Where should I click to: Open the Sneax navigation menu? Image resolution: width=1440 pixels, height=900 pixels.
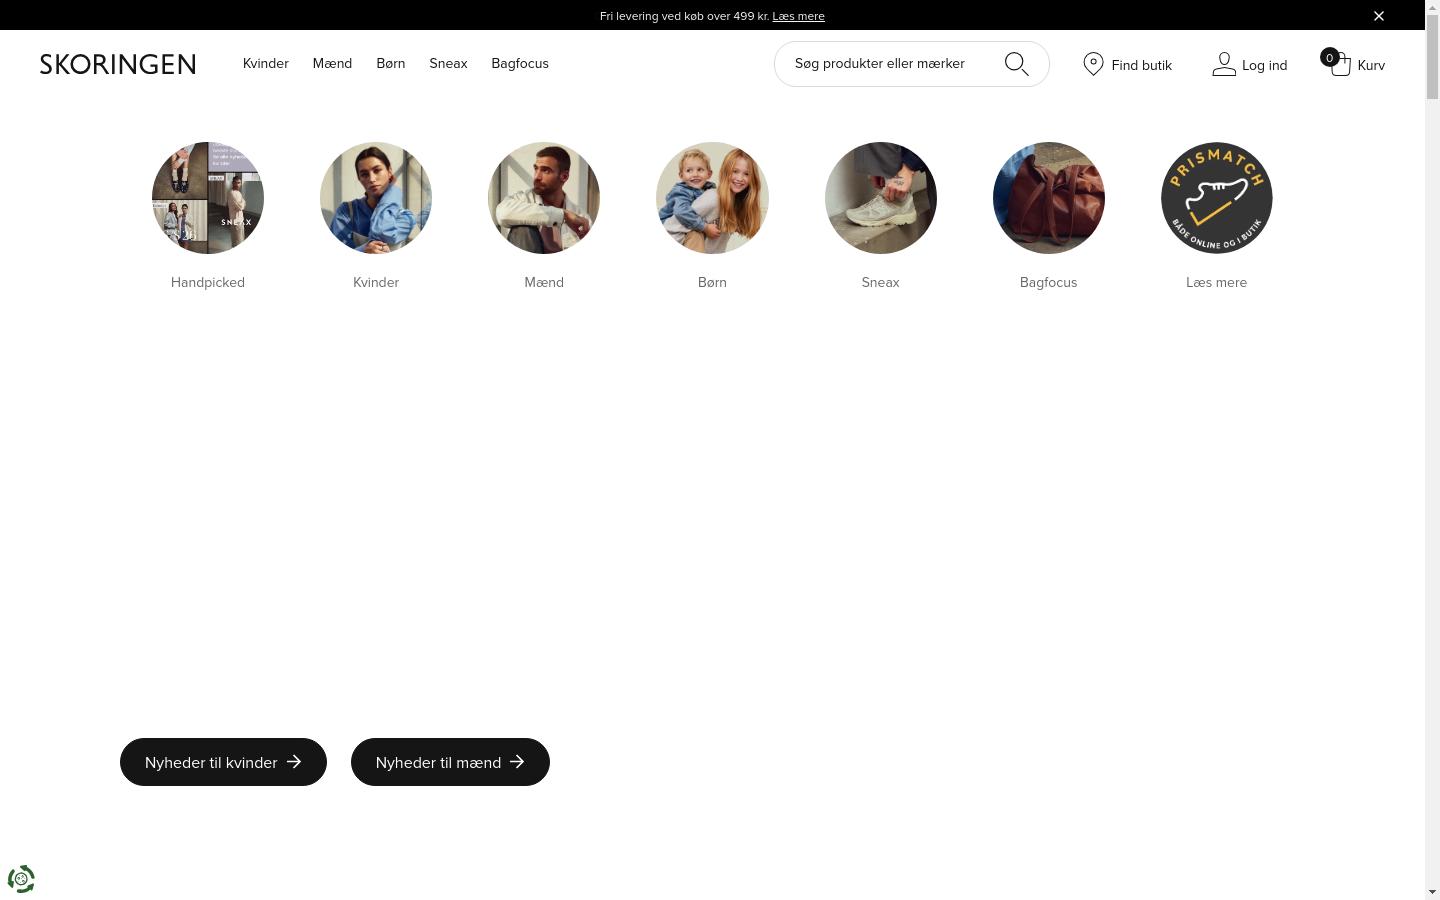pyautogui.click(x=448, y=63)
